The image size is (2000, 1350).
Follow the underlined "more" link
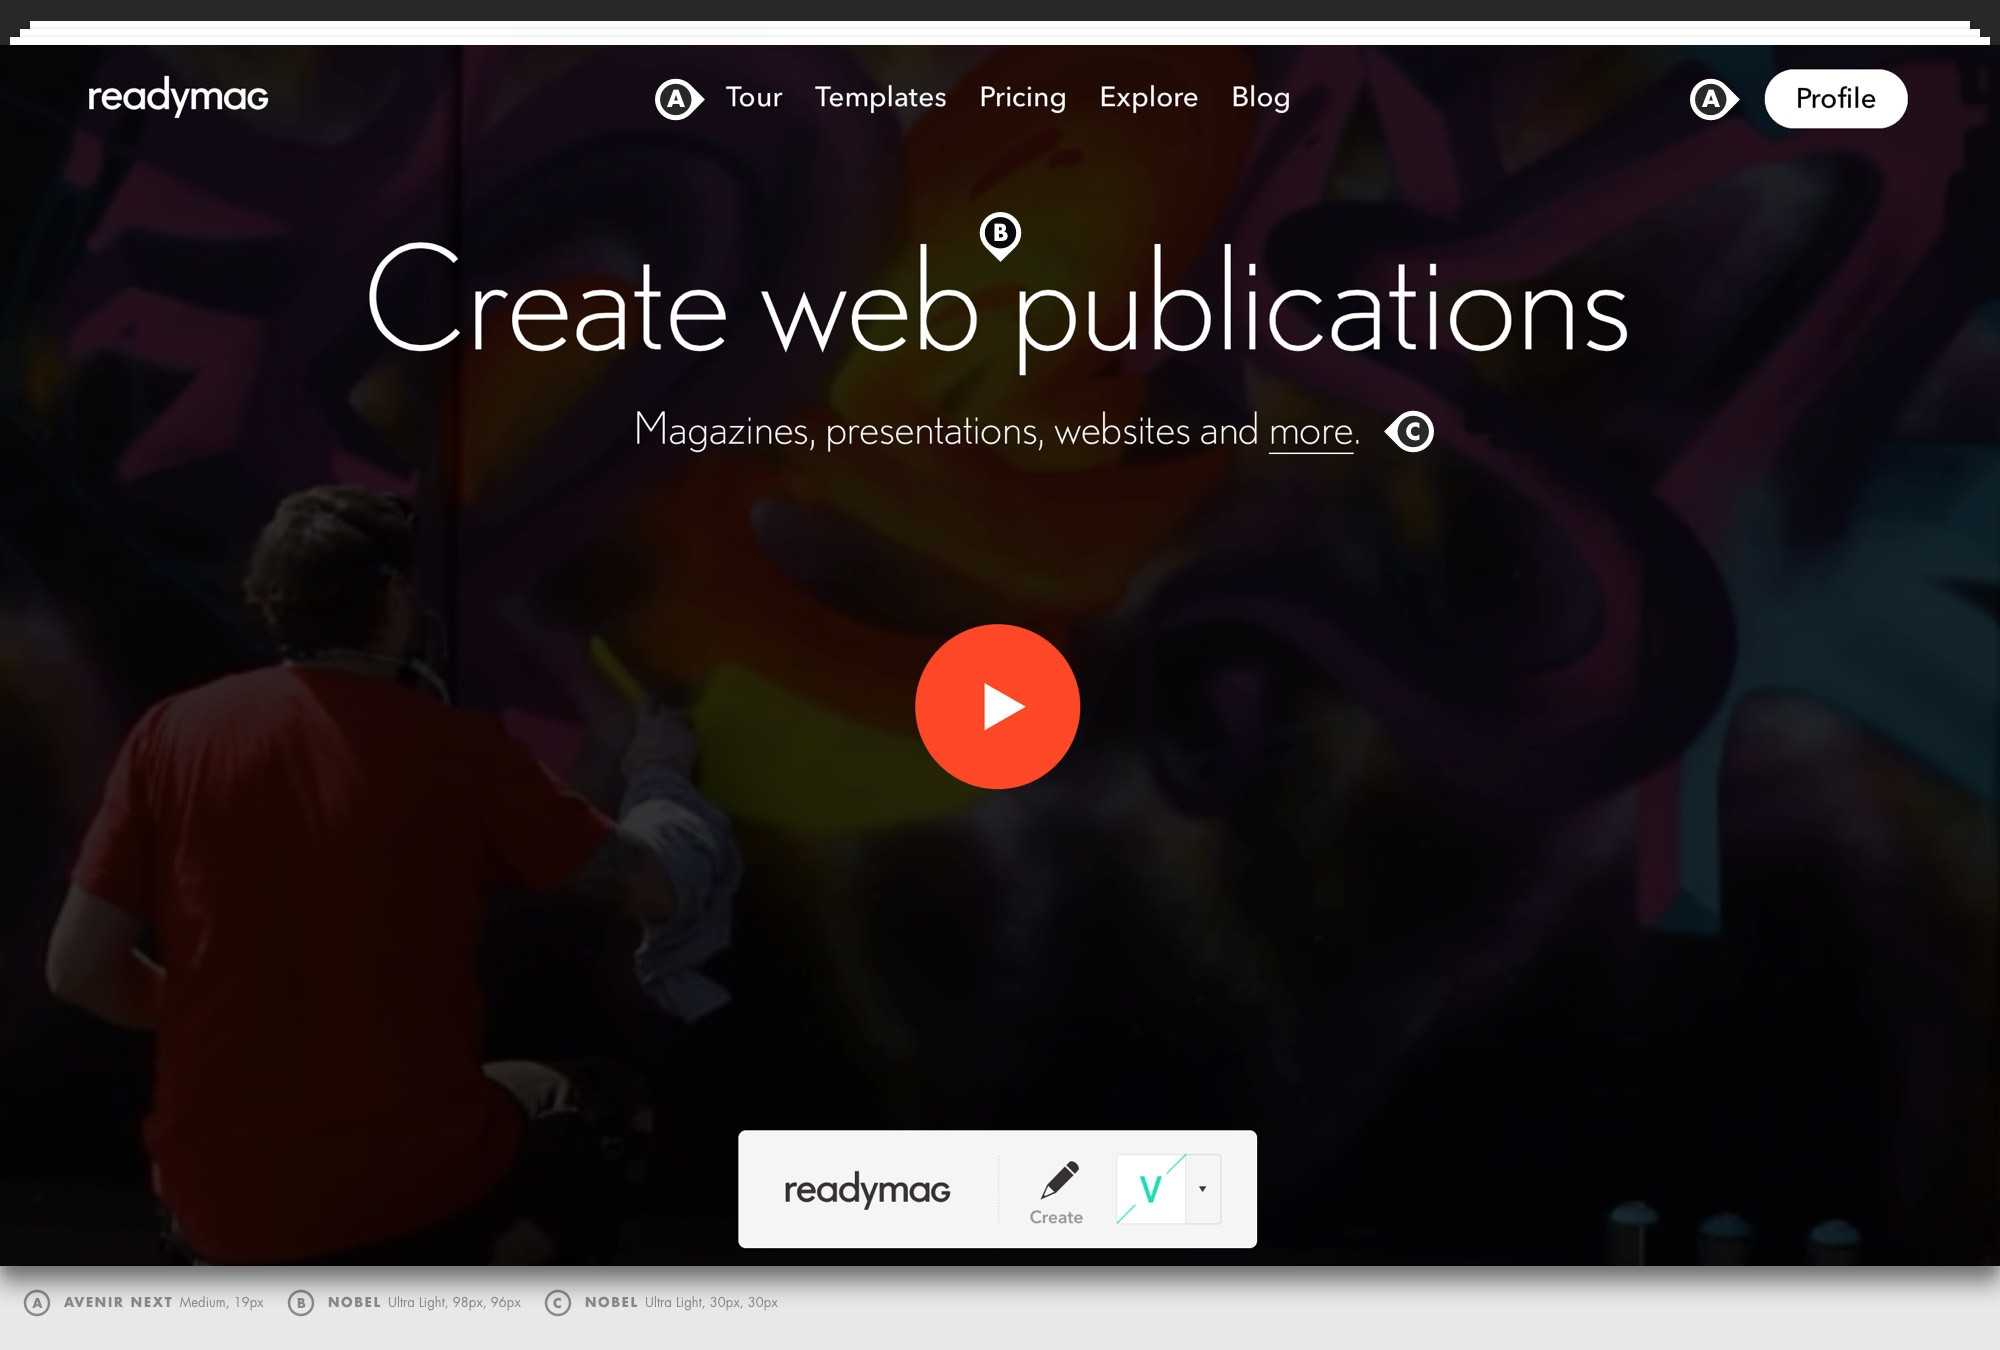point(1311,432)
